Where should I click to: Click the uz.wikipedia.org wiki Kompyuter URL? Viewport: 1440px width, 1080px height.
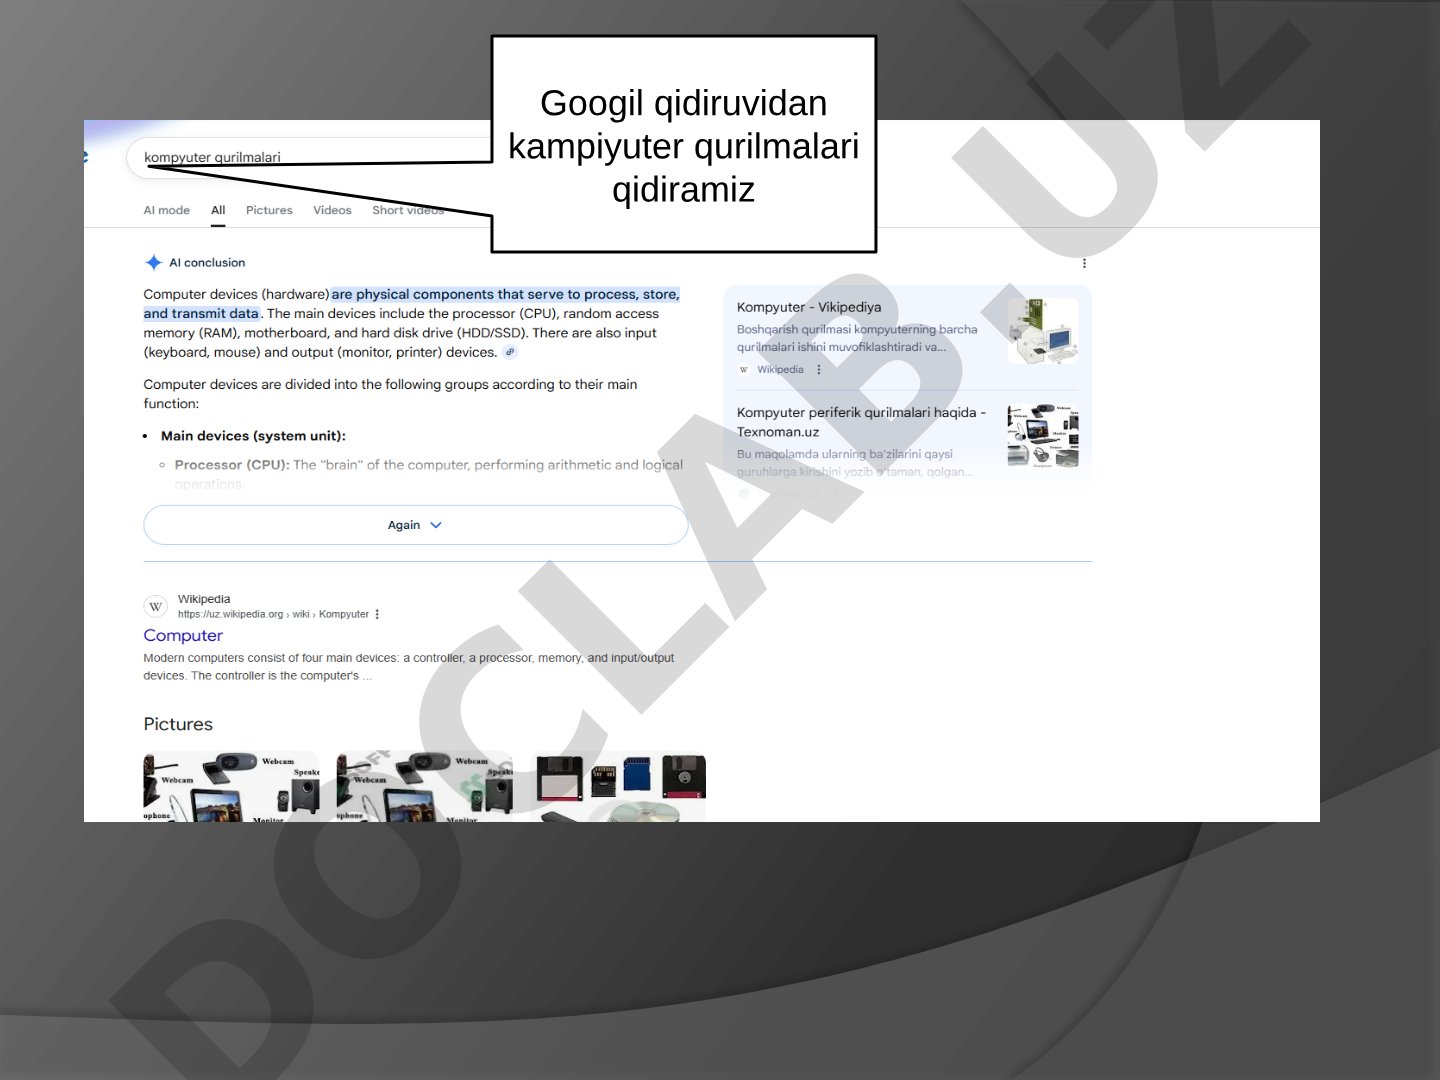pyautogui.click(x=273, y=614)
